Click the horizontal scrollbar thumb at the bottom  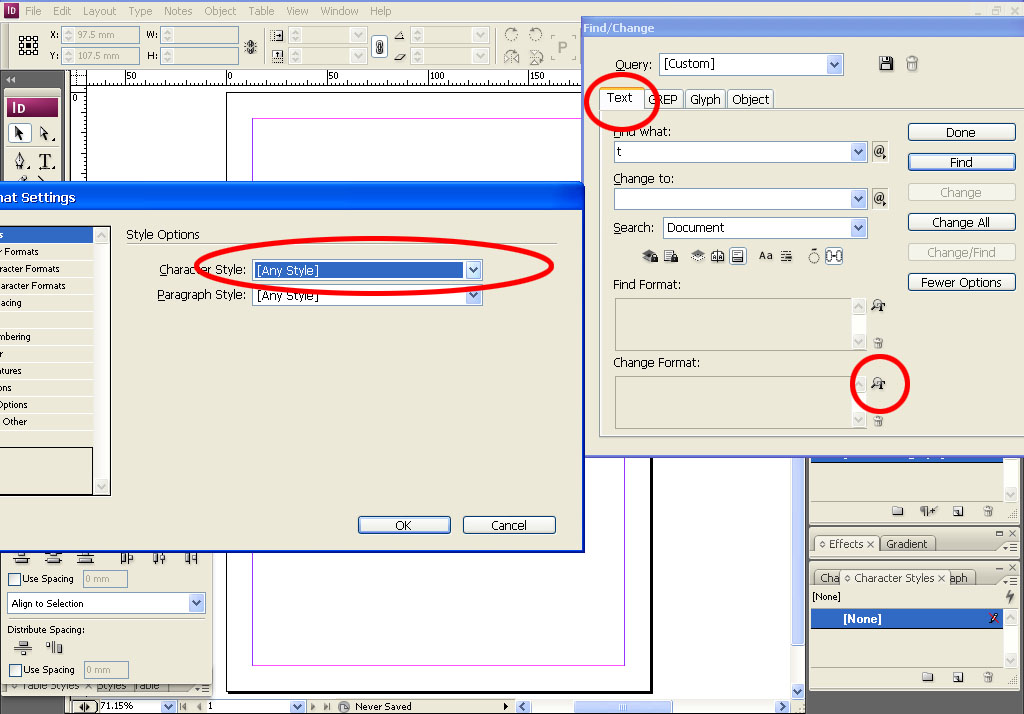tap(622, 706)
